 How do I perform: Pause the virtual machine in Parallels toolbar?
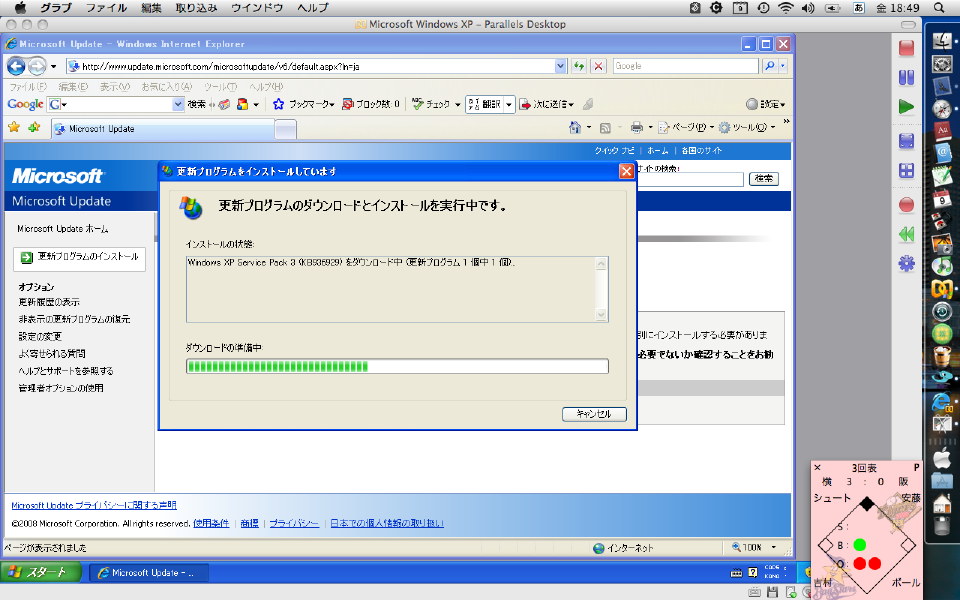[906, 78]
